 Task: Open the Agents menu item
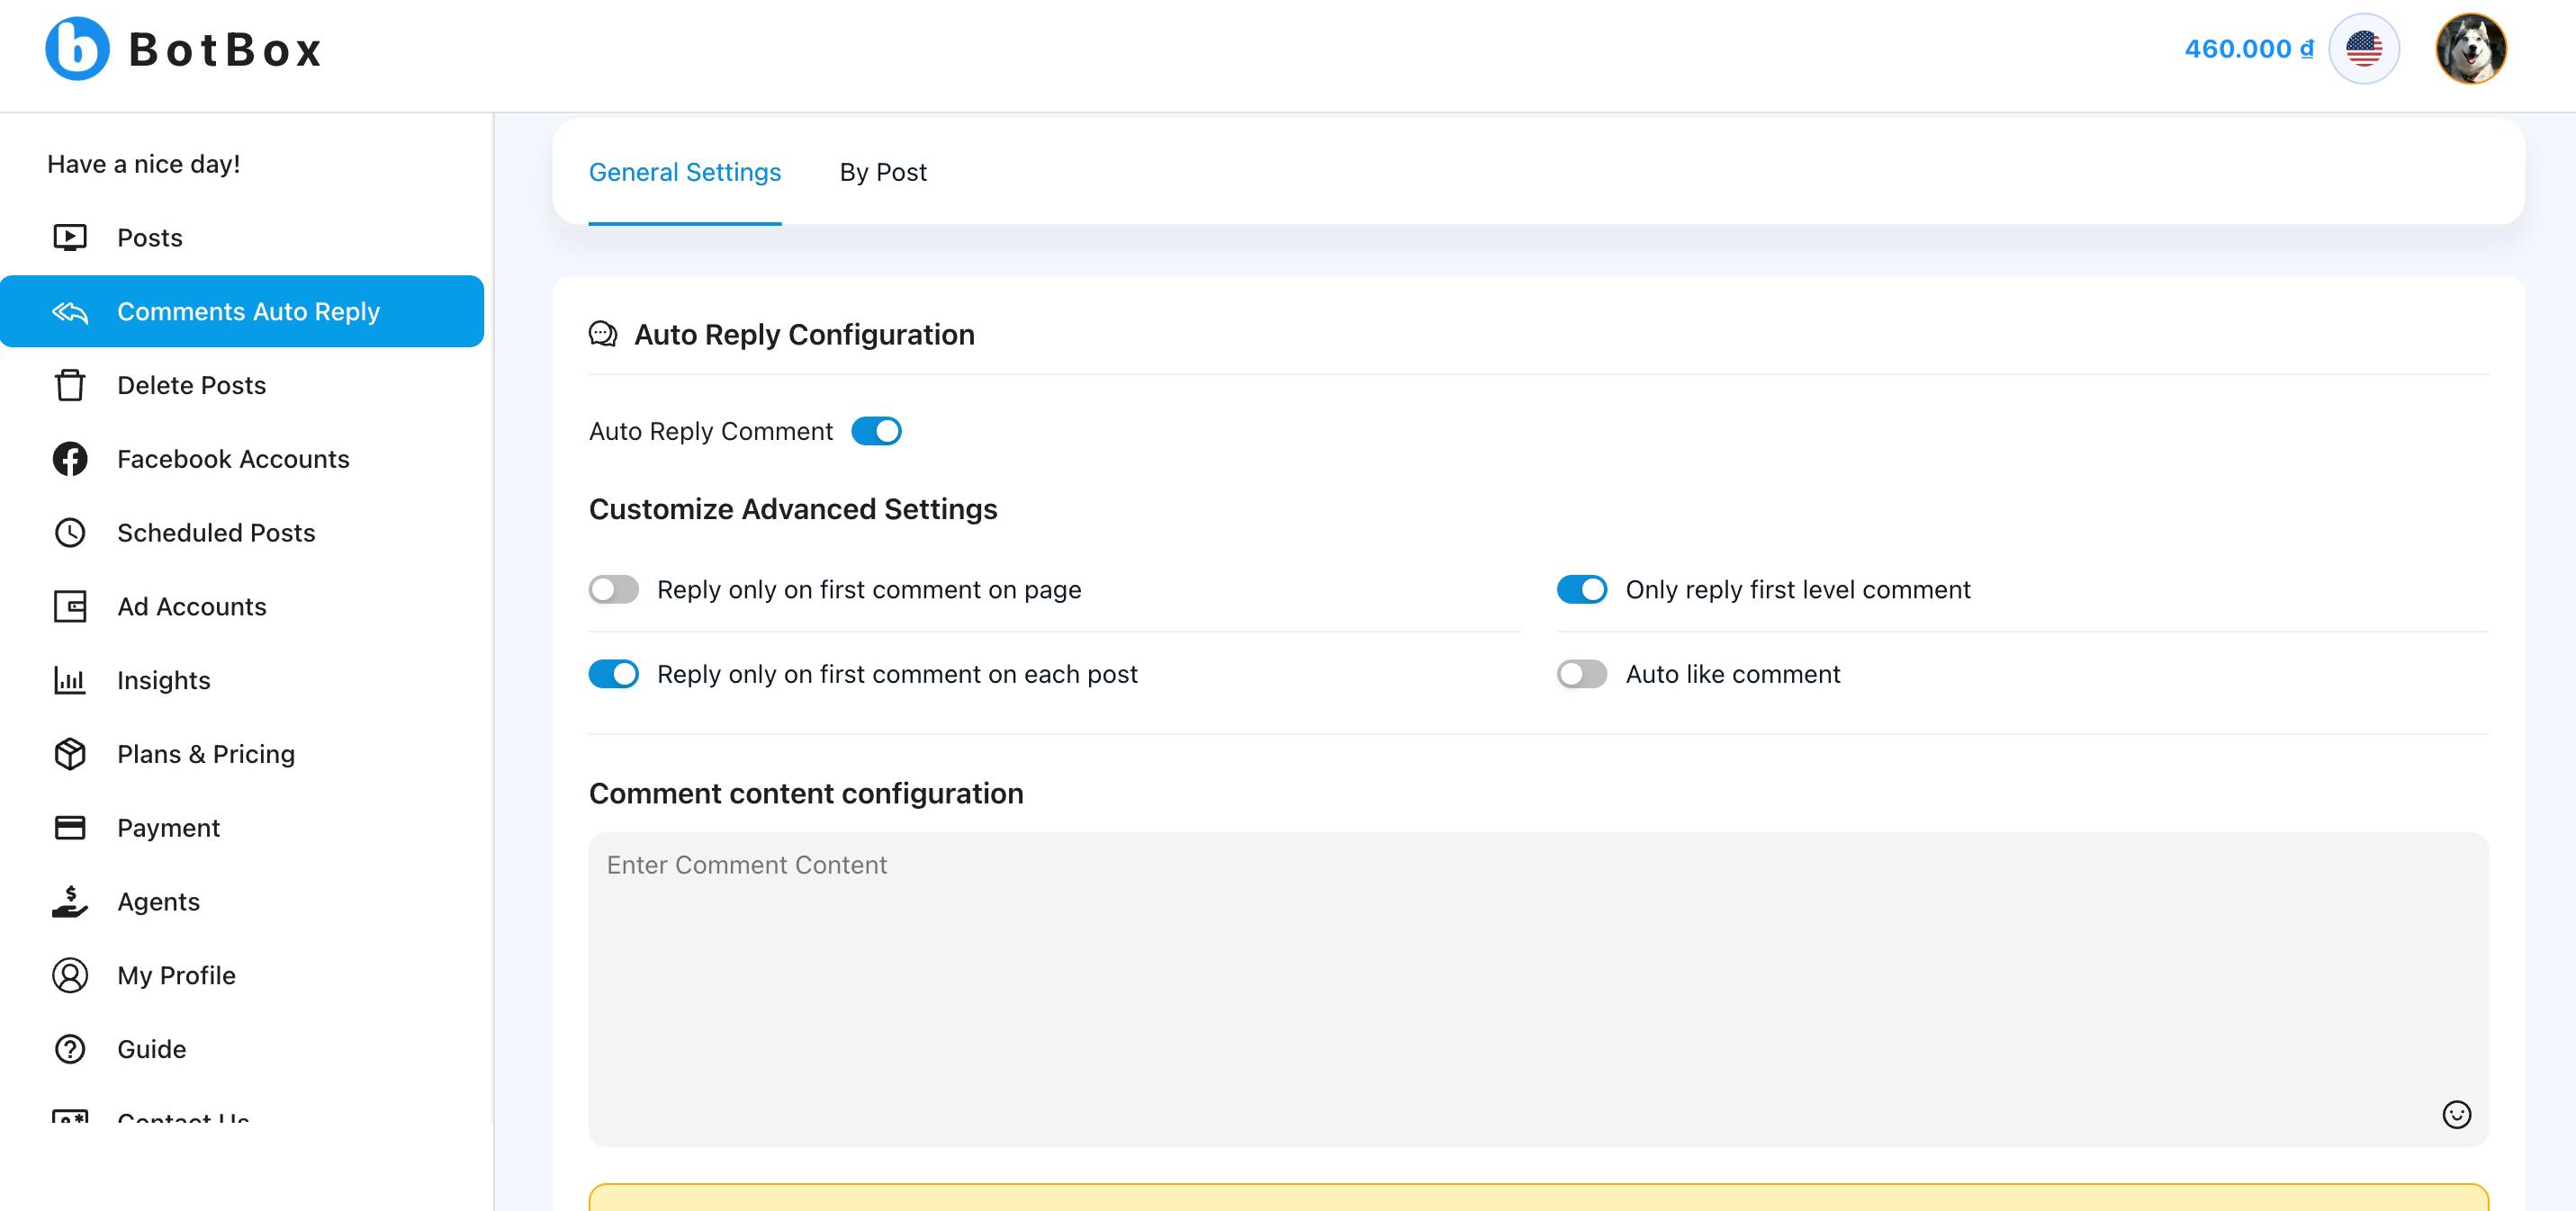(x=242, y=902)
